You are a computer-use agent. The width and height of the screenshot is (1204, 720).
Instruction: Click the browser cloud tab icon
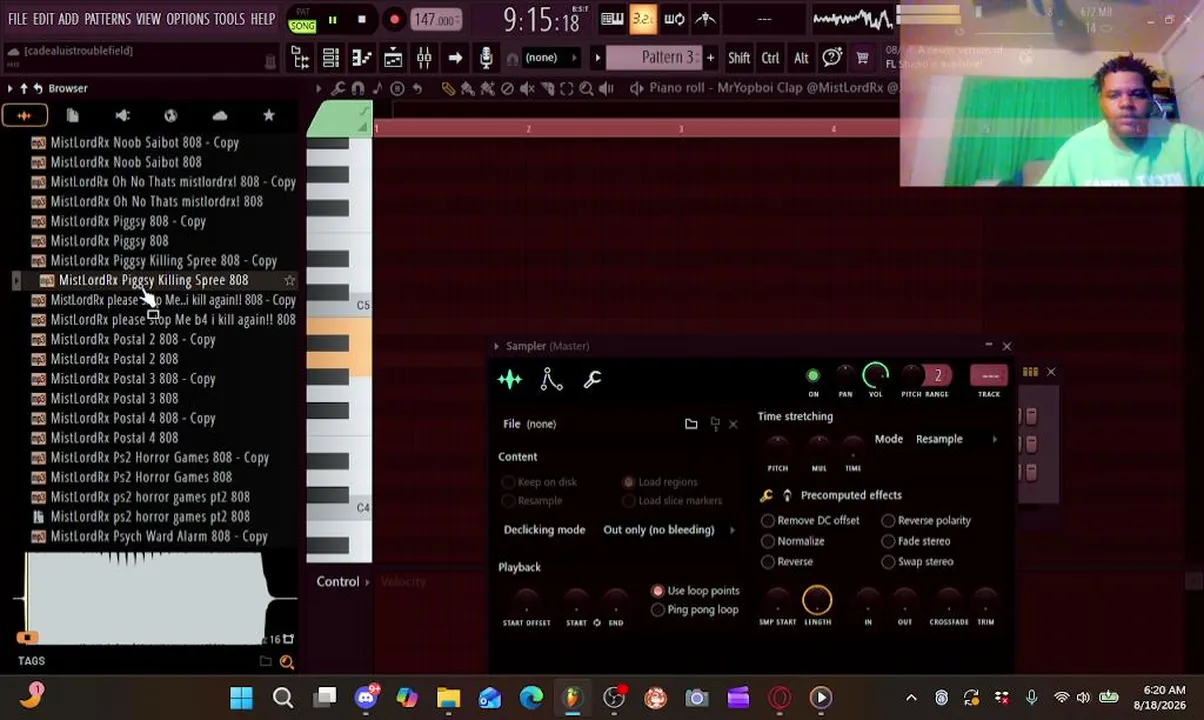pos(220,116)
